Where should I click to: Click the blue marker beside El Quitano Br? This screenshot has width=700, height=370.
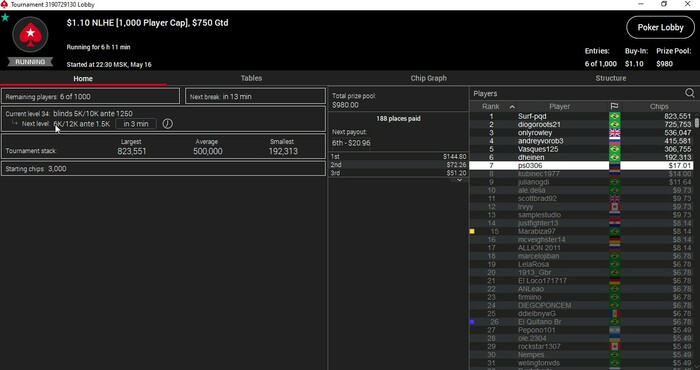pos(472,321)
